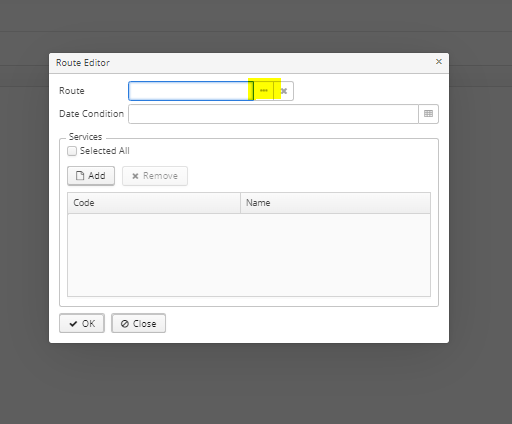The width and height of the screenshot is (512, 424).
Task: Focus the Date Condition input field
Action: coord(273,114)
